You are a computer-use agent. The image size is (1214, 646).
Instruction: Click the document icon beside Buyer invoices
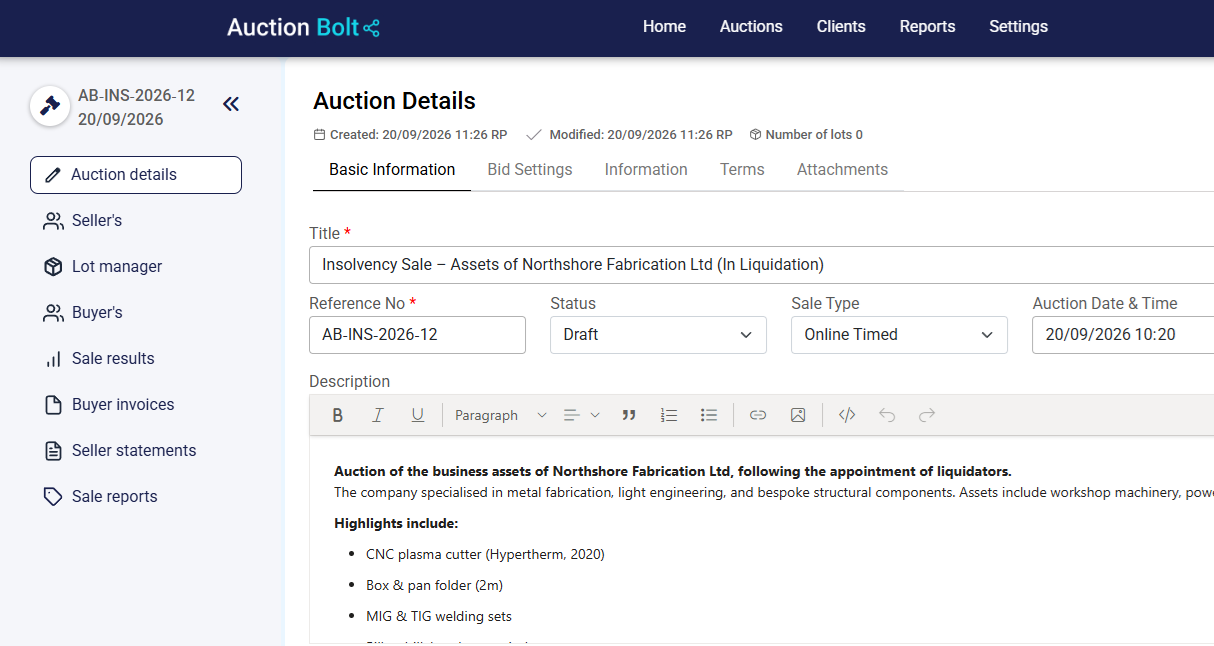tap(53, 405)
